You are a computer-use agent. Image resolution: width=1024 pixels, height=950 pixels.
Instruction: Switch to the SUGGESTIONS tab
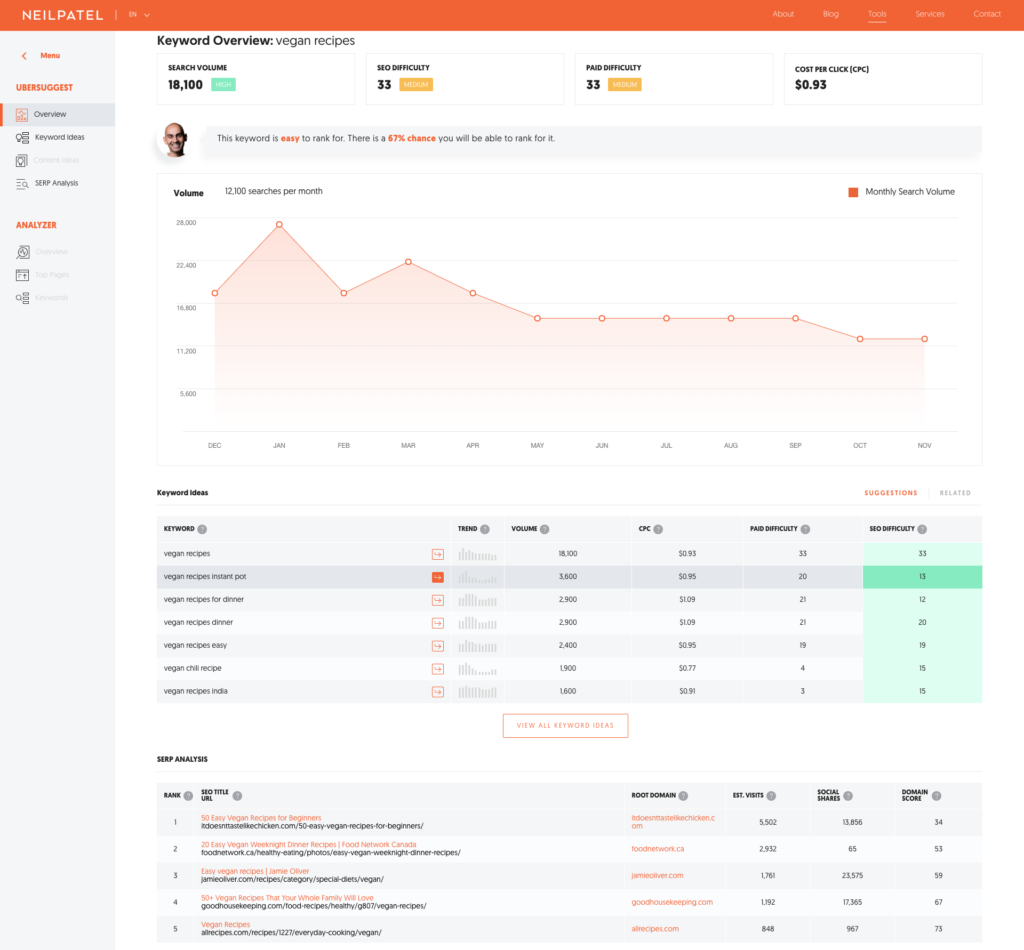click(891, 493)
